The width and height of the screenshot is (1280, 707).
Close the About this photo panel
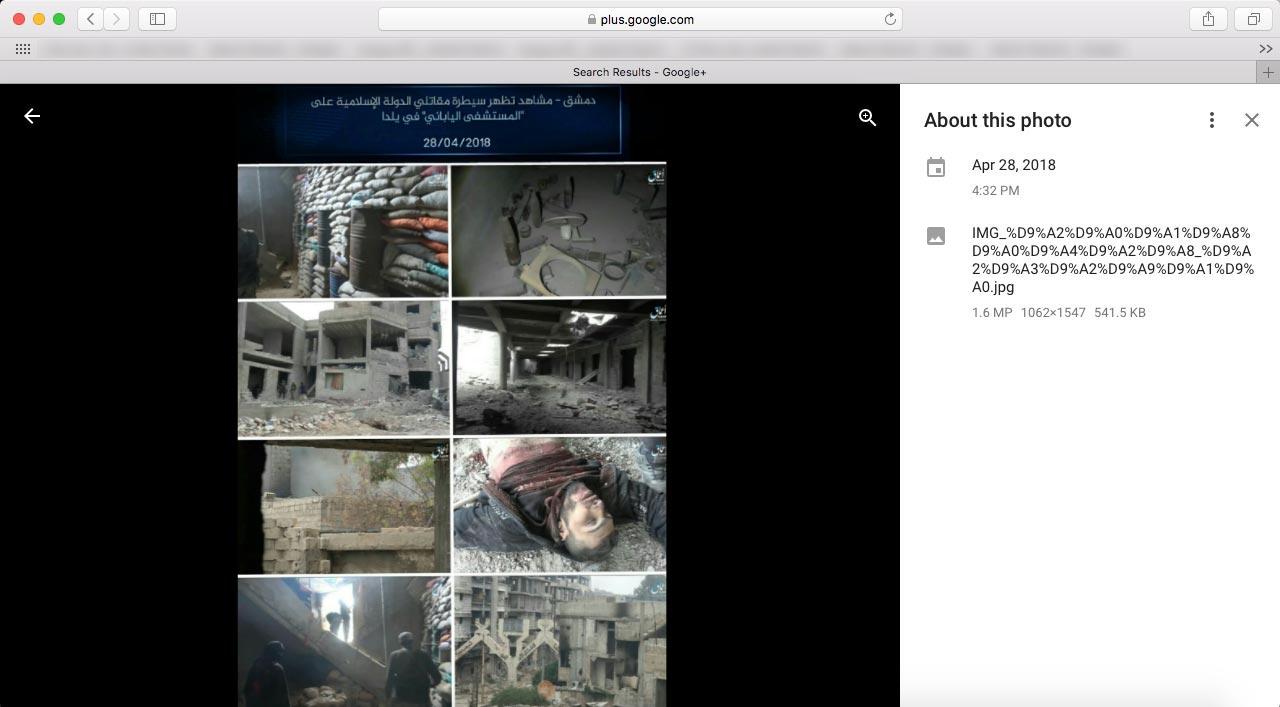(1251, 120)
